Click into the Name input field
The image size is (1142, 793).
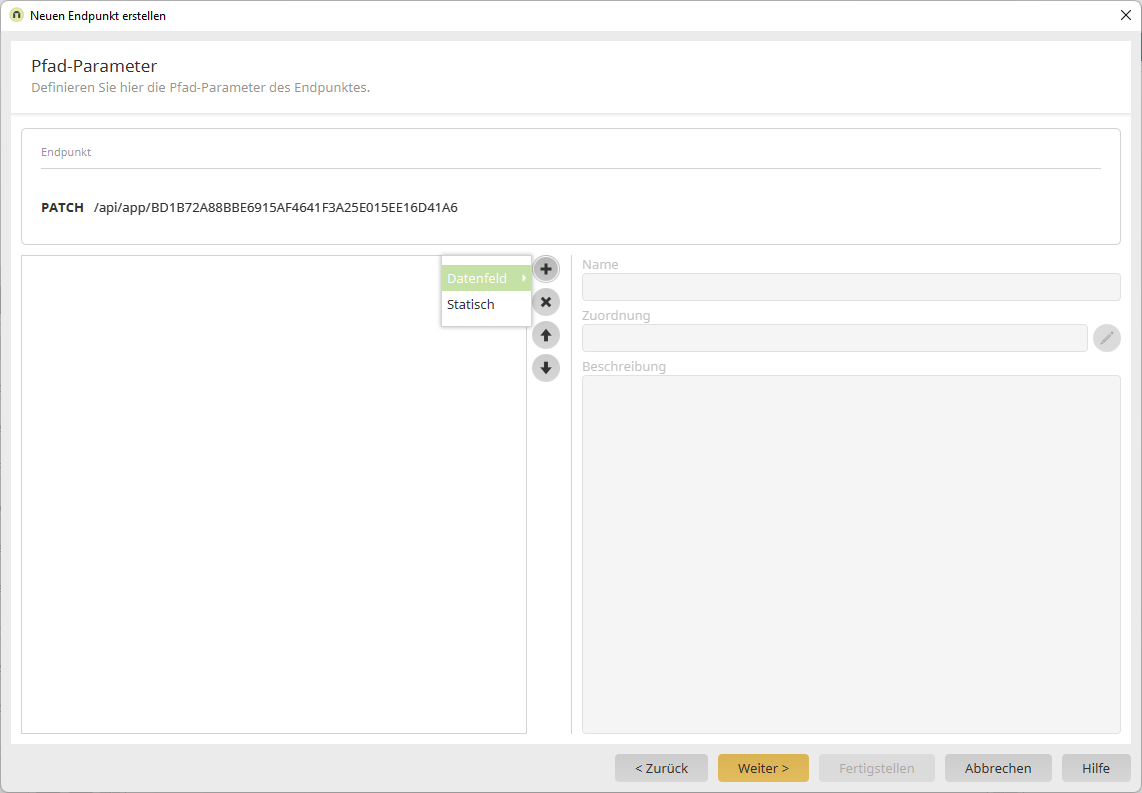click(x=851, y=287)
